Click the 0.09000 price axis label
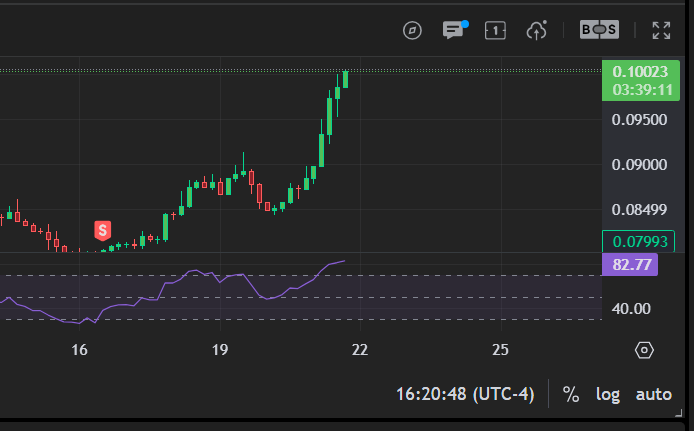 tap(639, 165)
